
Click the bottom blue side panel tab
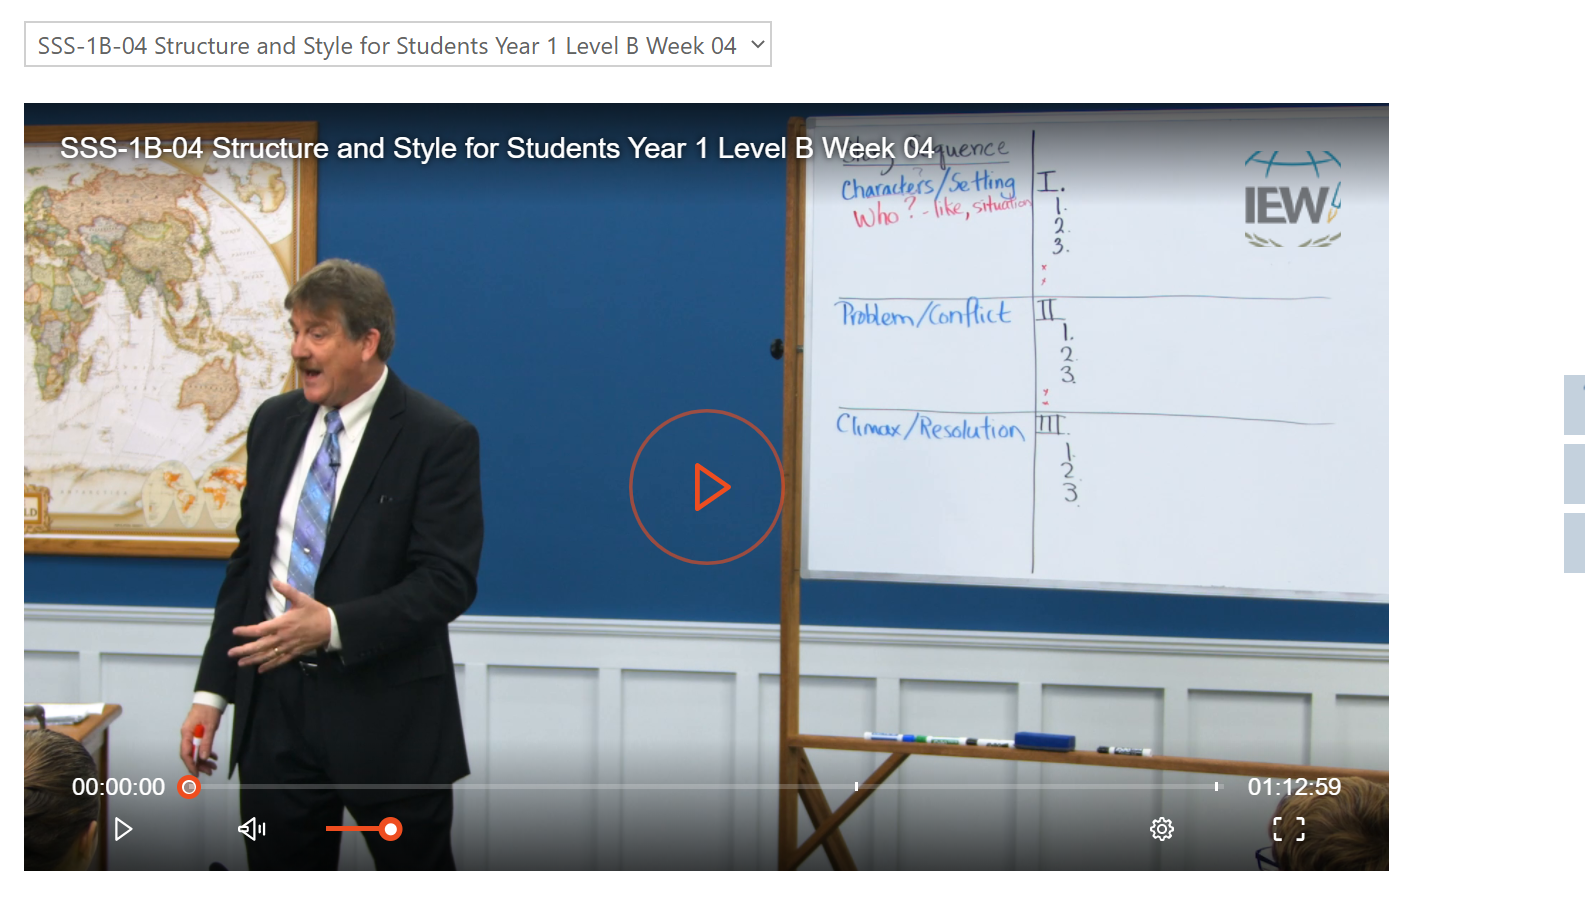[1574, 542]
